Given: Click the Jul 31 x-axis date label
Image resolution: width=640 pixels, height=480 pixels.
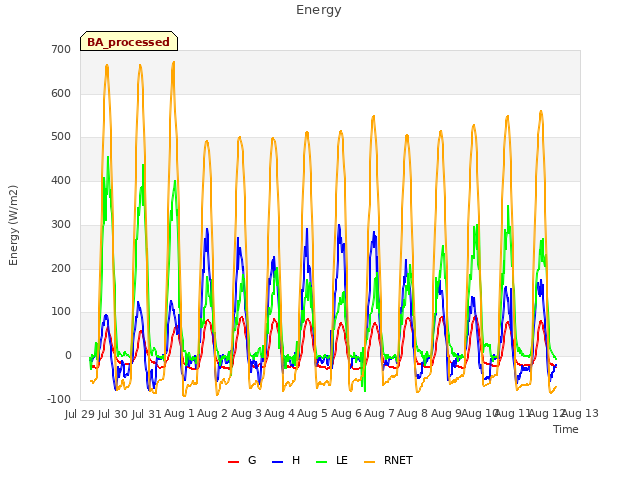Looking at the screenshot, I should point(147,414).
